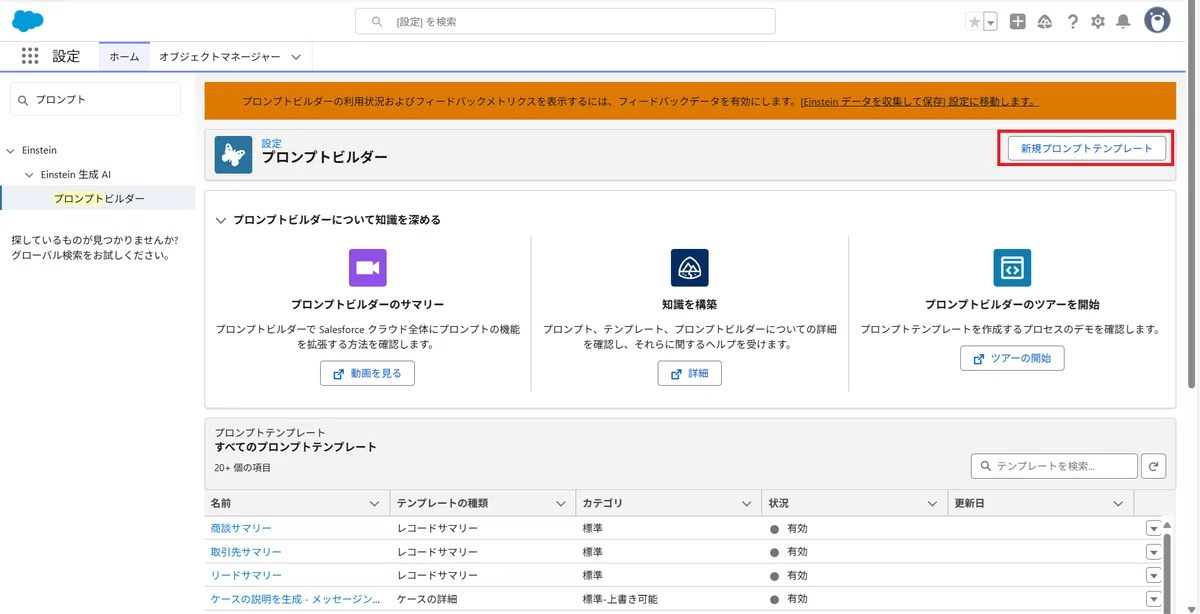This screenshot has height=614, width=1200.
Task: Click the Trailhead guidance icon
Action: pos(1044,21)
